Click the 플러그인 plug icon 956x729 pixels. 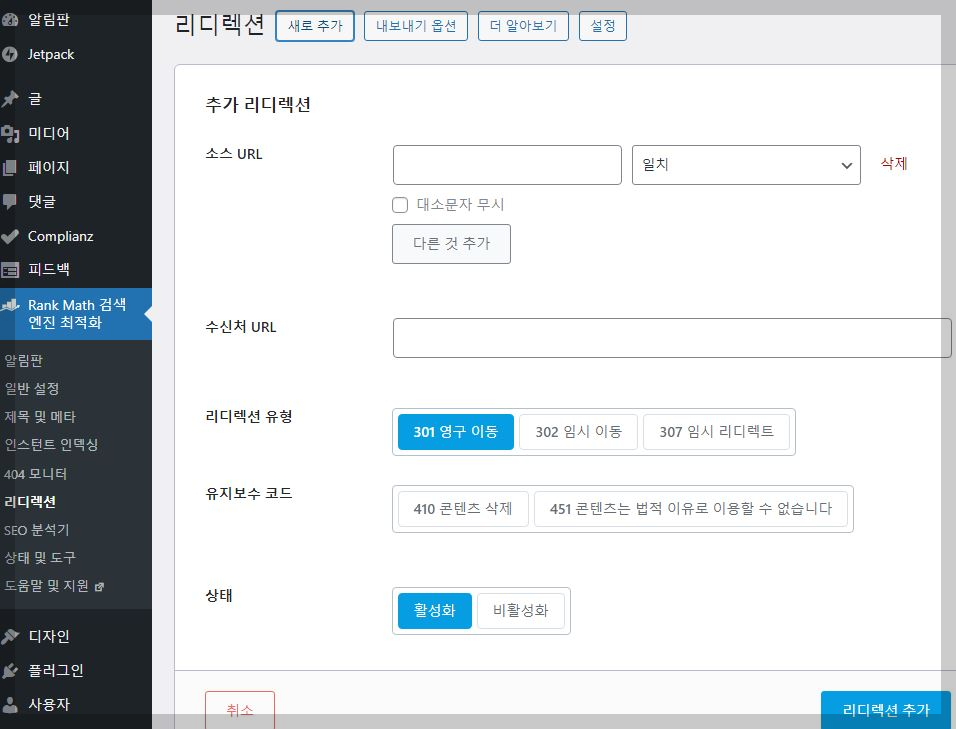click(10, 671)
